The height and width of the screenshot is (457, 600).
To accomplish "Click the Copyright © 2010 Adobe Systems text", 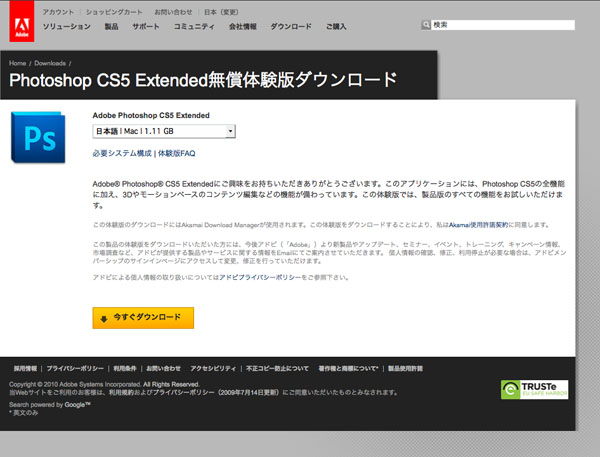I will pos(104,384).
